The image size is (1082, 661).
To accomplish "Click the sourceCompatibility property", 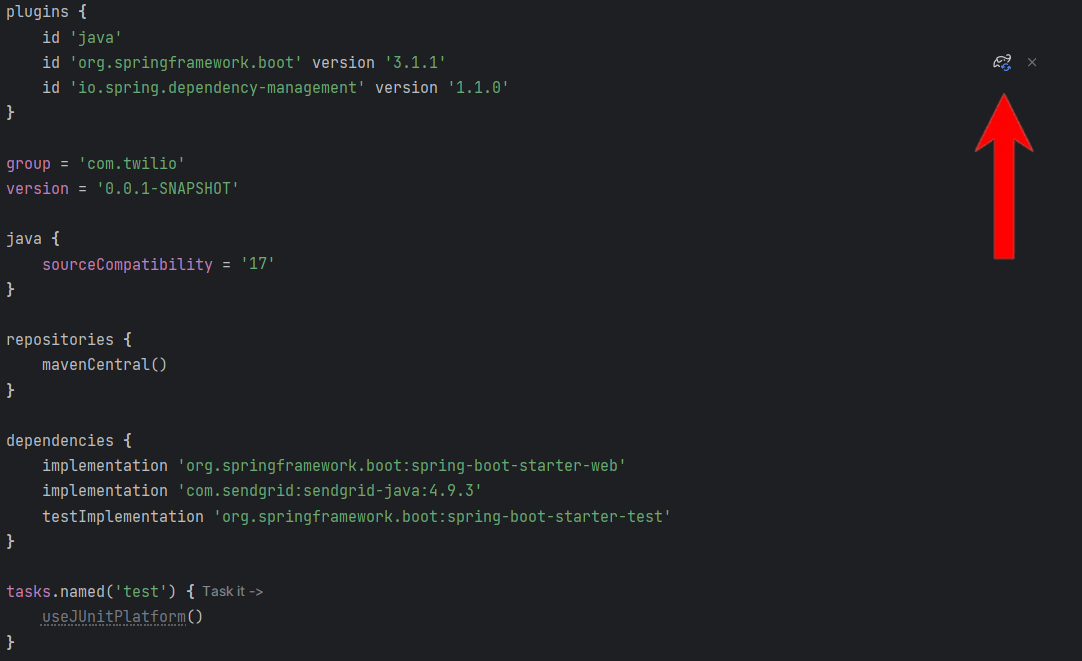I will [x=128, y=264].
